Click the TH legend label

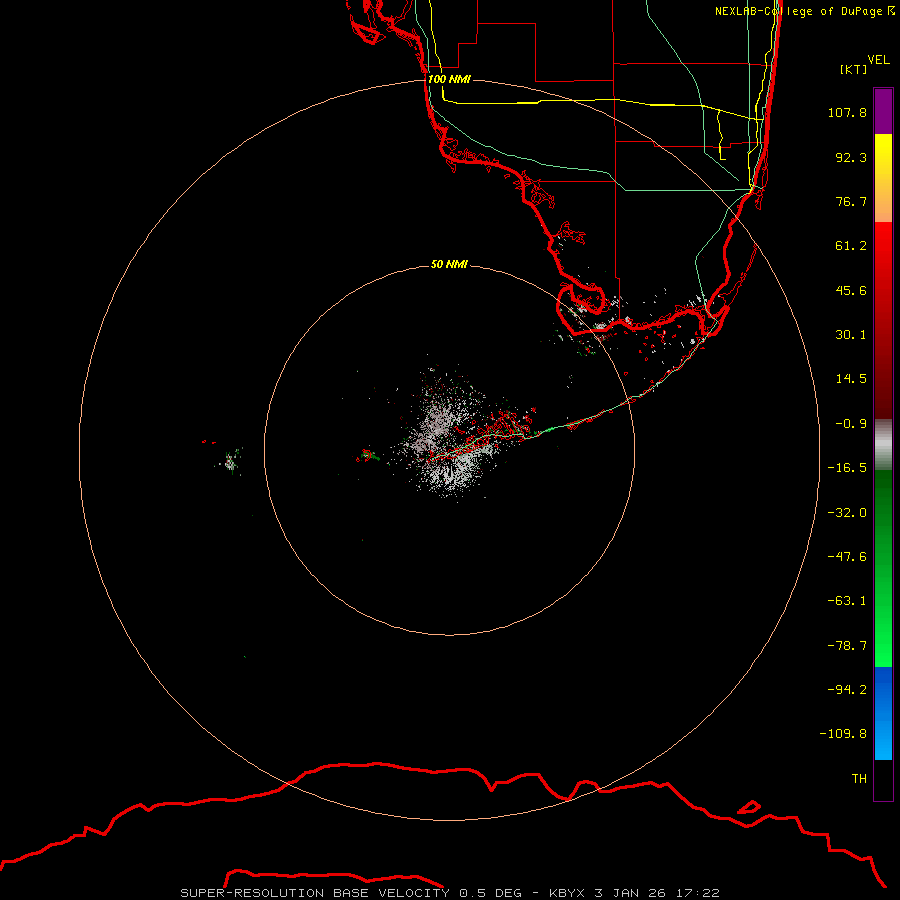point(859,778)
